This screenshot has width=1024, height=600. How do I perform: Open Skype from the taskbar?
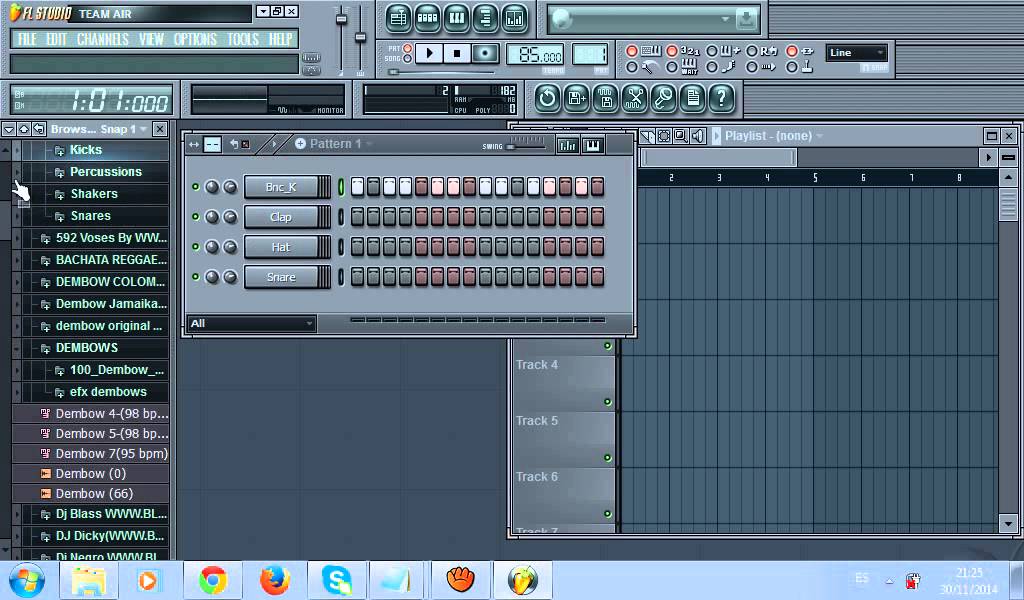337,580
